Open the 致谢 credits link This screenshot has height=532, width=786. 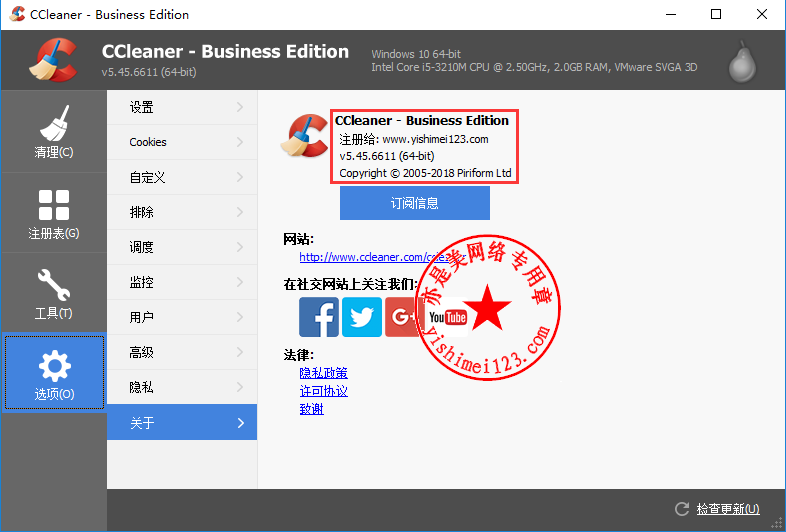(x=311, y=409)
